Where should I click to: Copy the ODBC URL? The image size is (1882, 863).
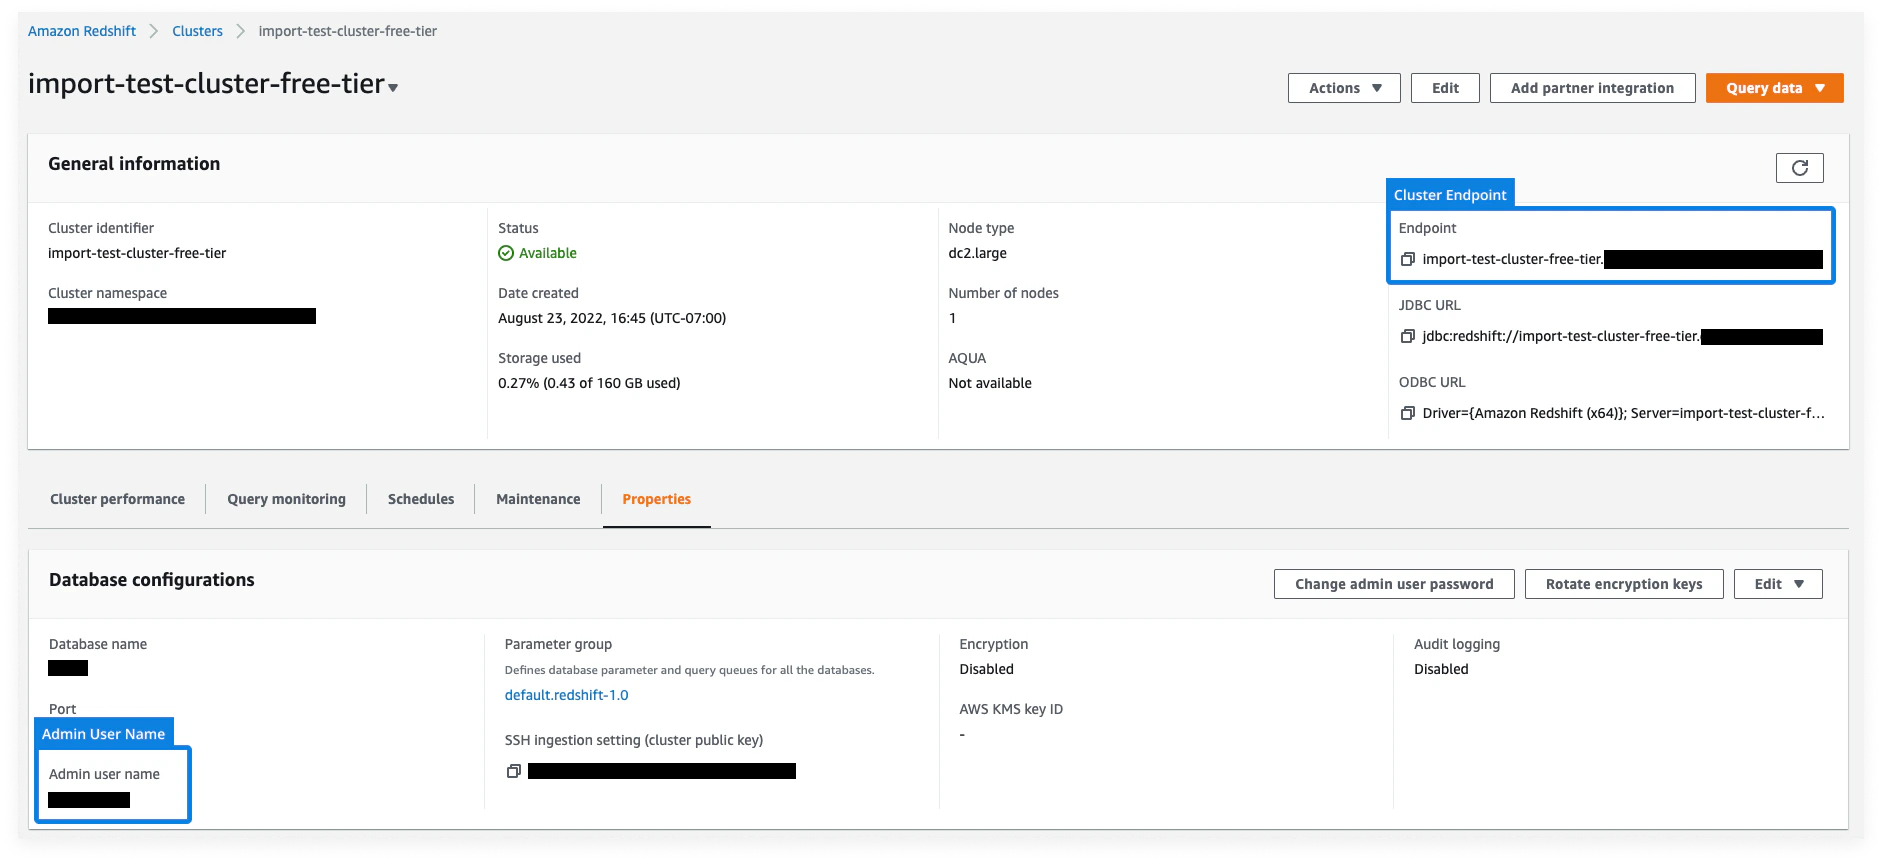[x=1407, y=413]
